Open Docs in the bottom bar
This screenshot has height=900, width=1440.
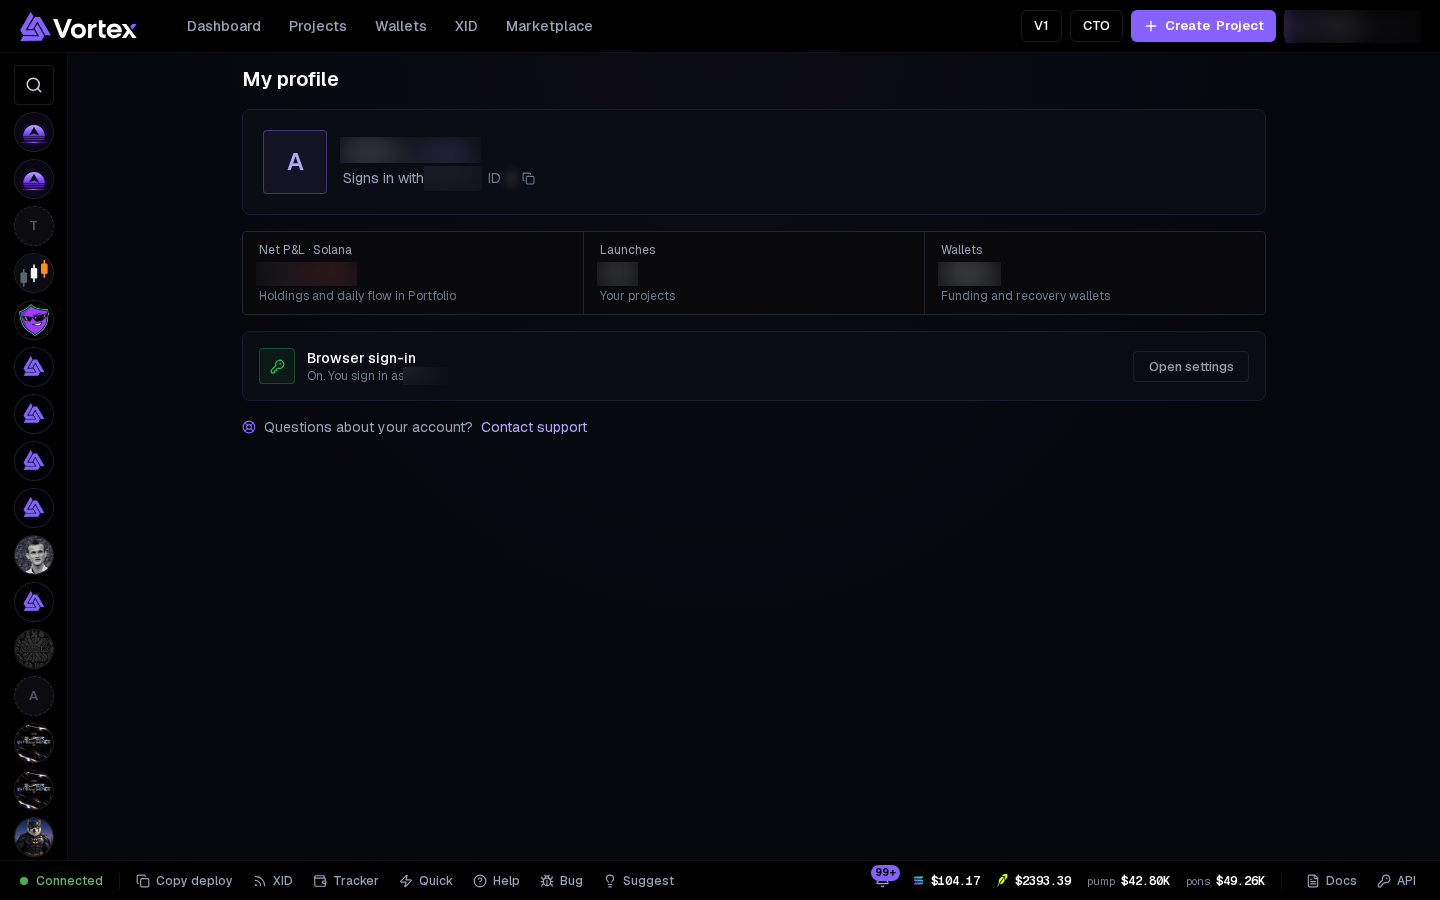tap(1331, 881)
